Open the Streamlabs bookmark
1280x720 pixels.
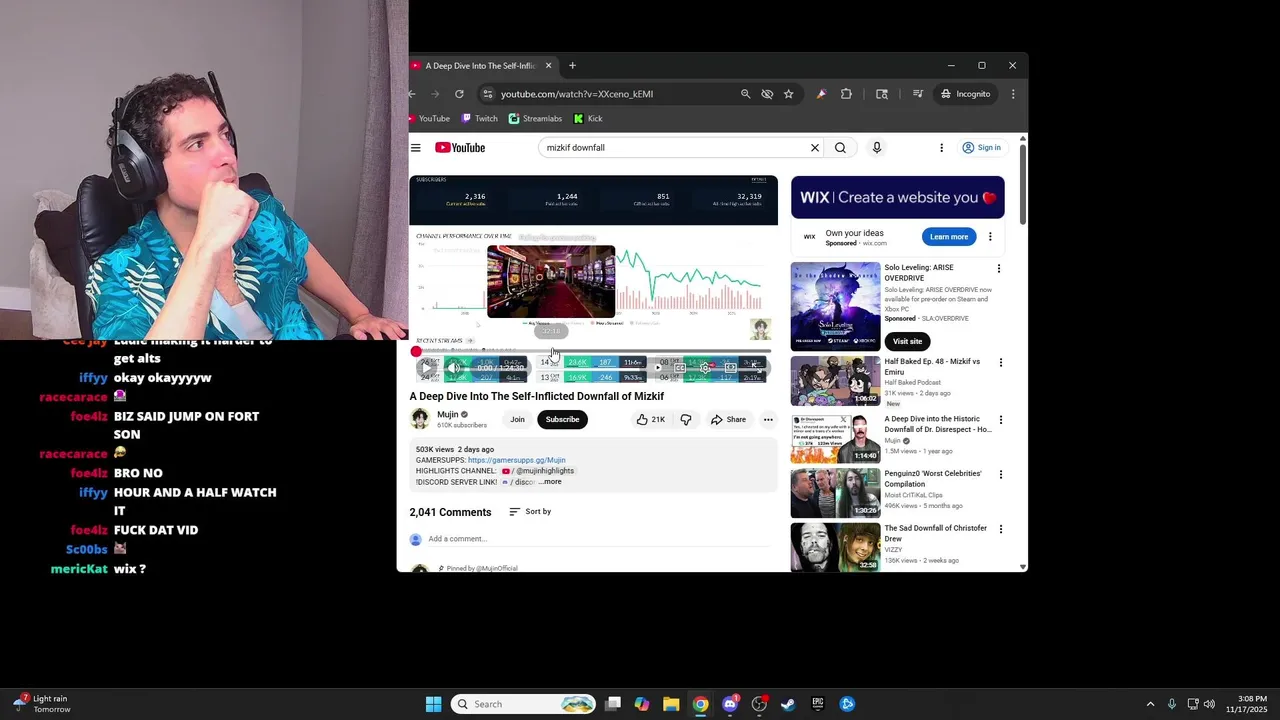pos(535,118)
